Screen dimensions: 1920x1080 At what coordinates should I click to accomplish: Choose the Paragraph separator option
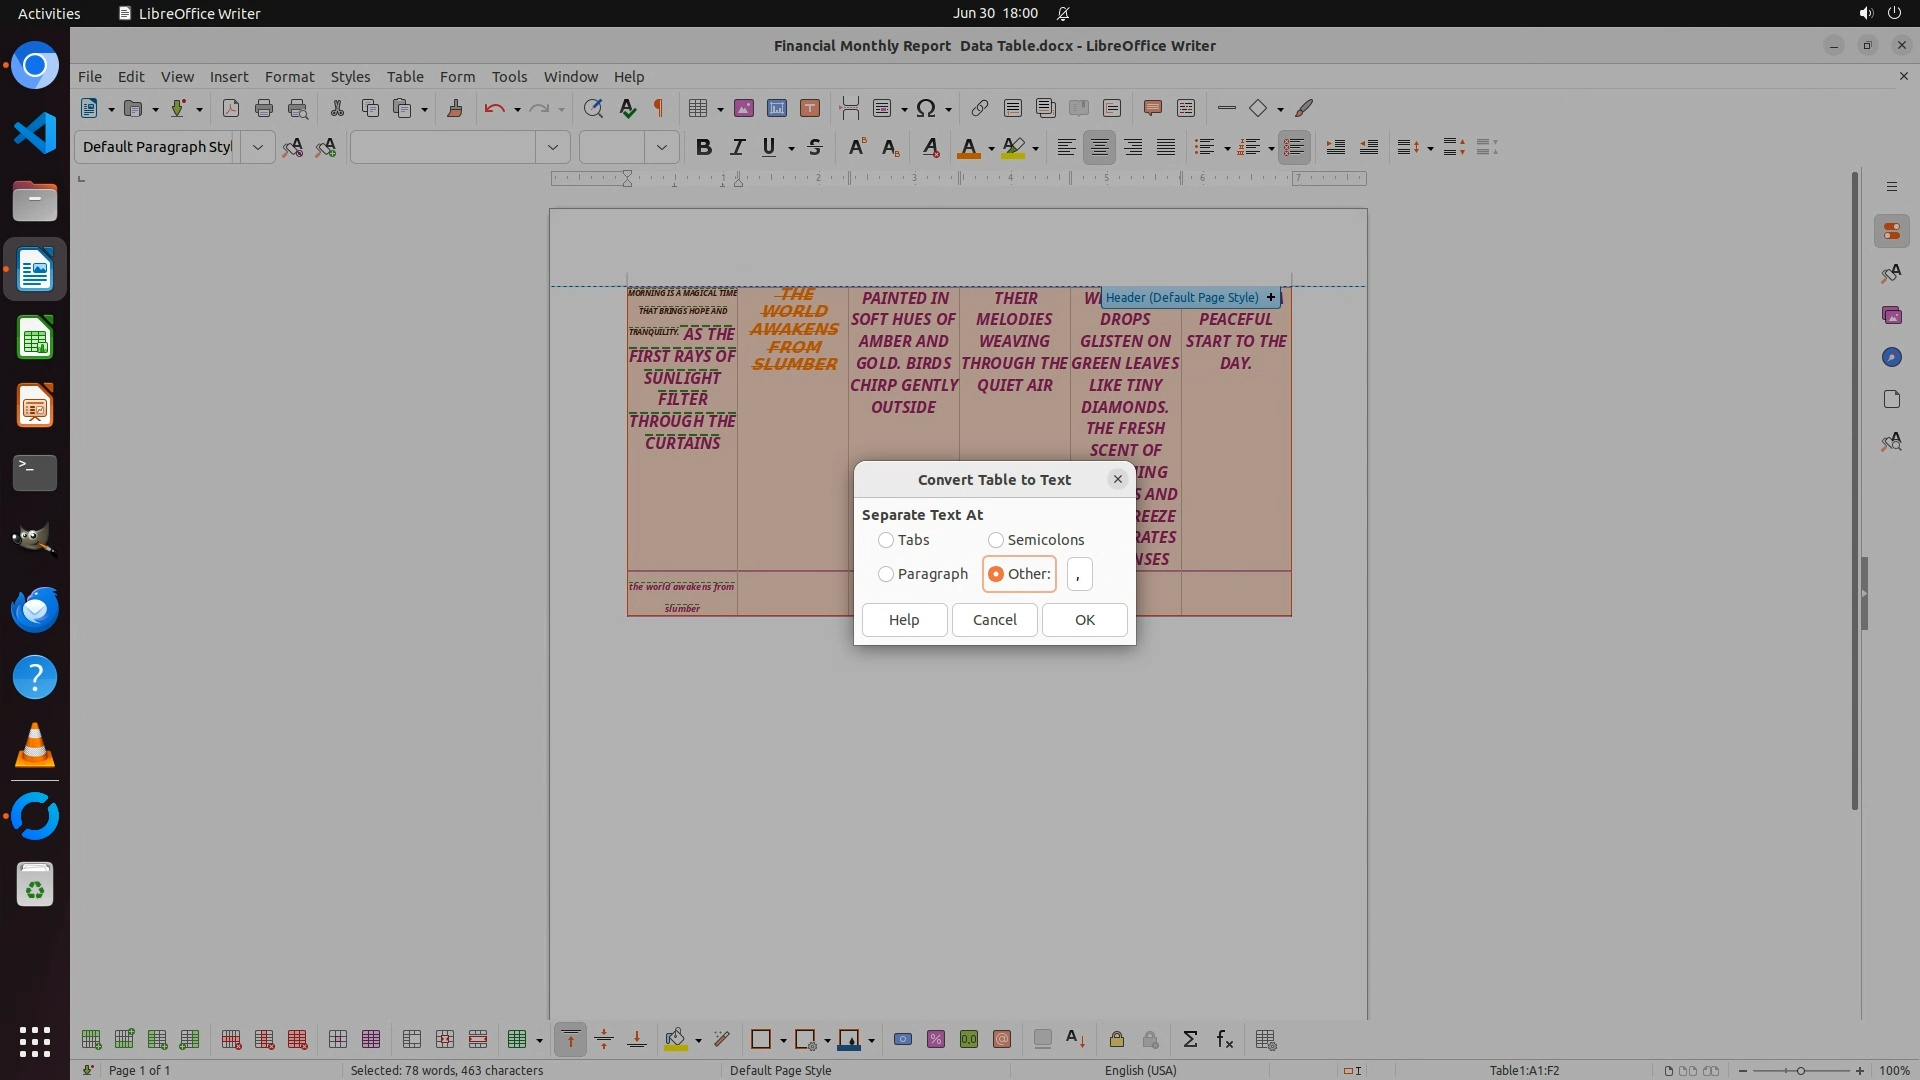point(886,574)
